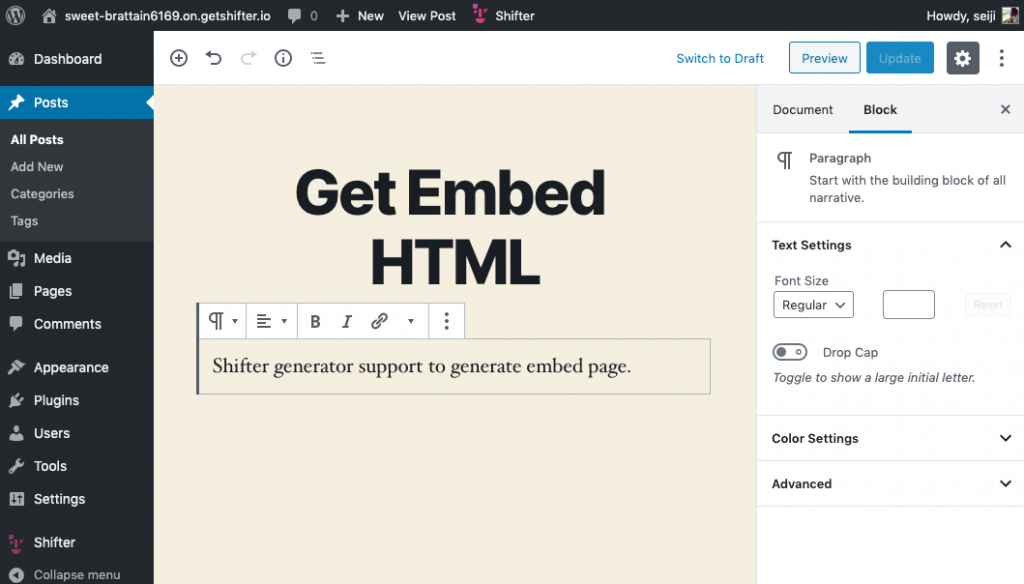Screen dimensions: 1024x584
Task: Select the Block tab
Action: (x=880, y=110)
